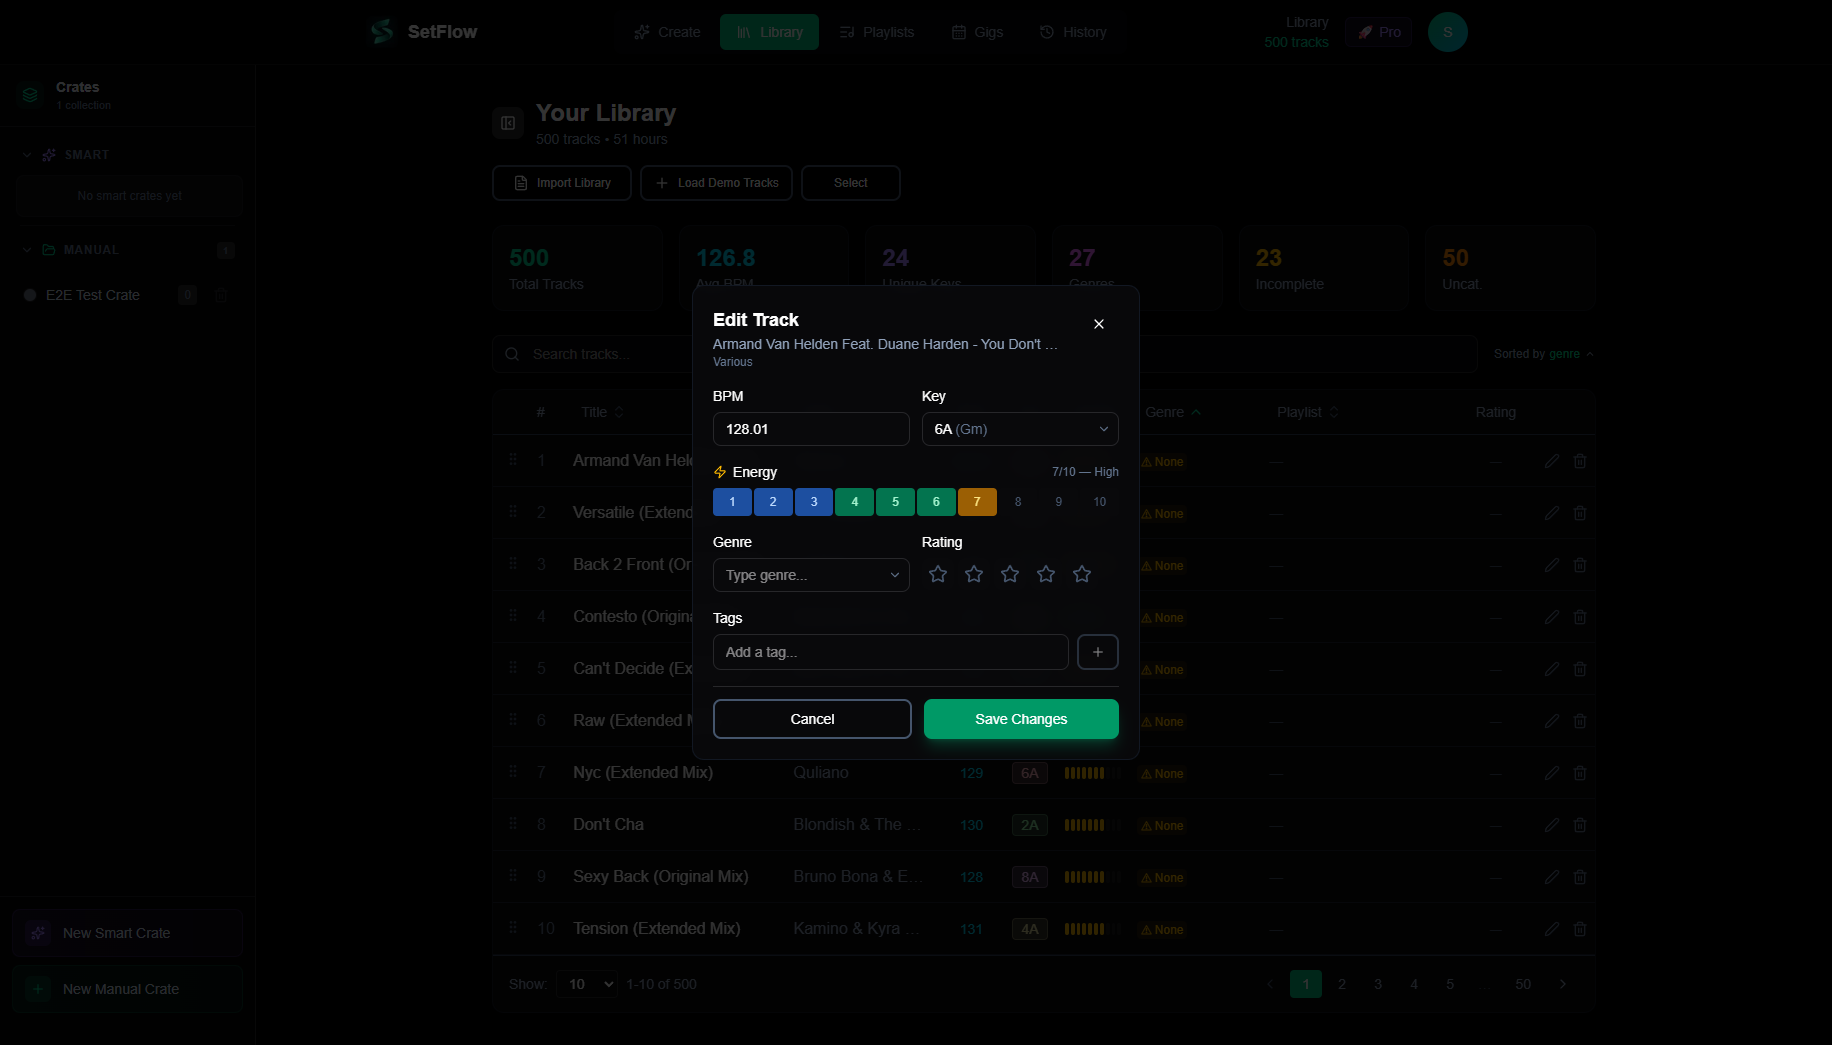The height and width of the screenshot is (1045, 1832).
Task: Click the SetFlow logo
Action: [x=423, y=31]
